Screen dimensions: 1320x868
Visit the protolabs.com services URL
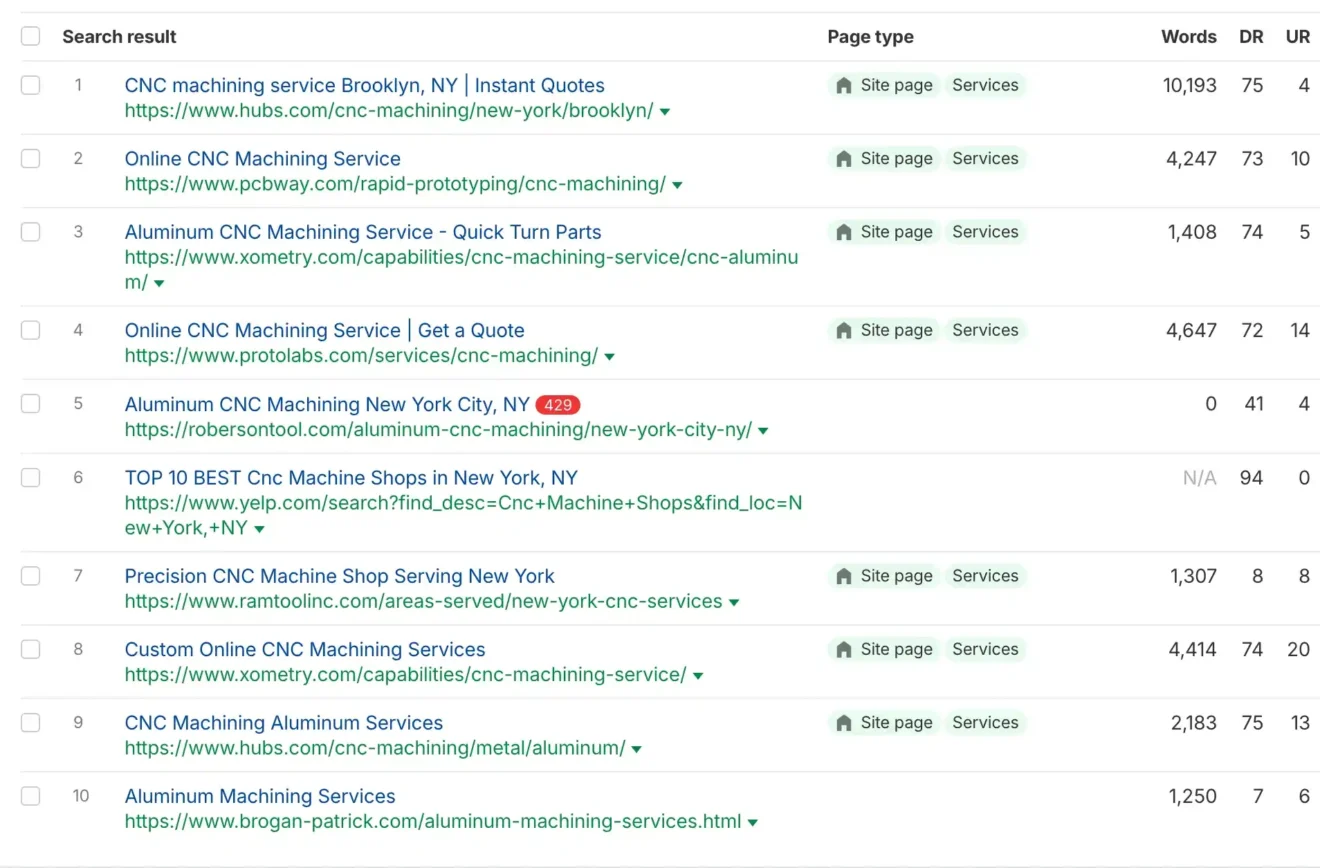(x=361, y=356)
